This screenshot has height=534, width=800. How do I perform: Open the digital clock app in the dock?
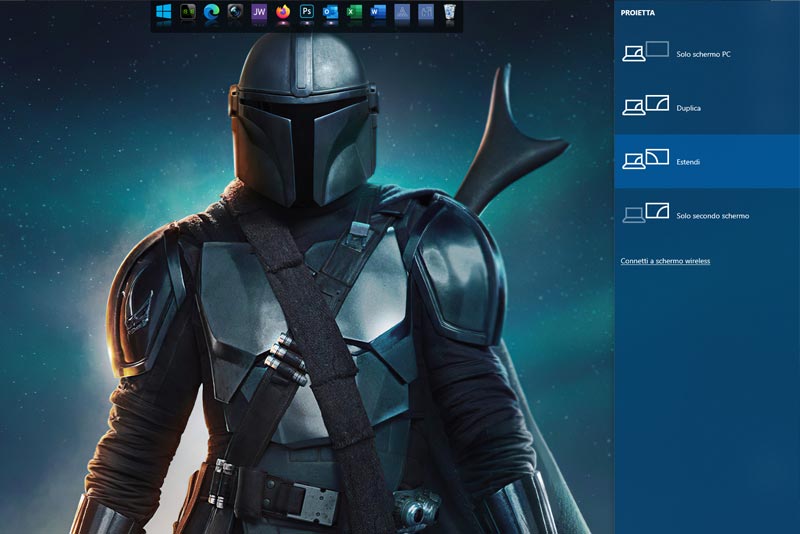click(x=188, y=12)
